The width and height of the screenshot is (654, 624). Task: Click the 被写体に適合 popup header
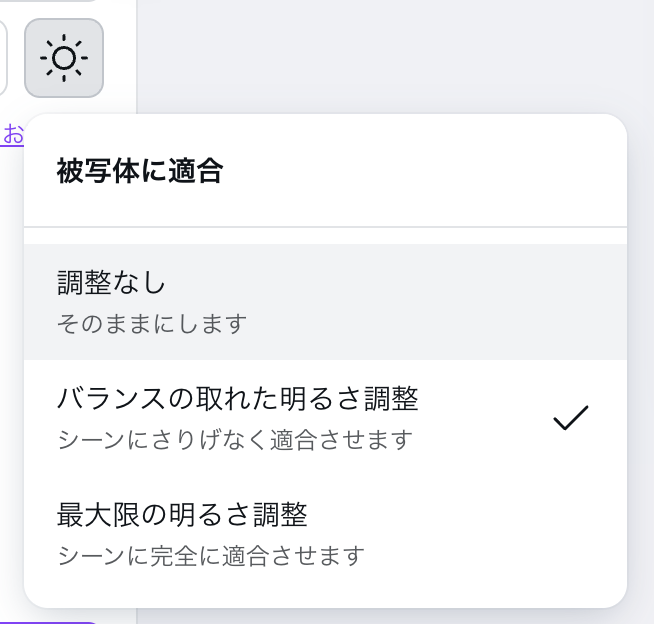point(139,171)
